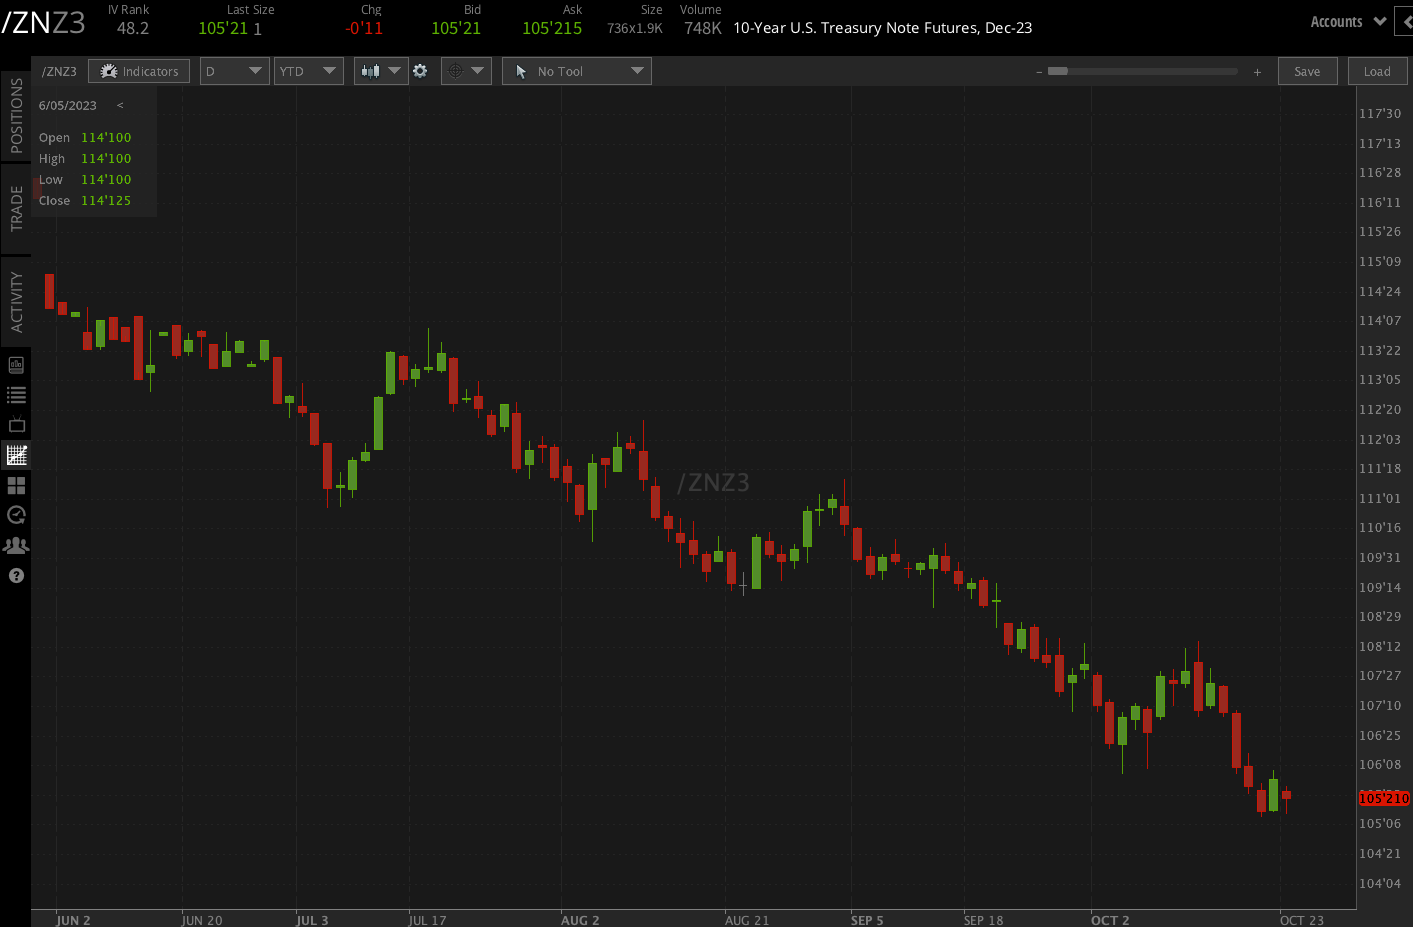Open the community people icon
The width and height of the screenshot is (1413, 927).
(16, 545)
